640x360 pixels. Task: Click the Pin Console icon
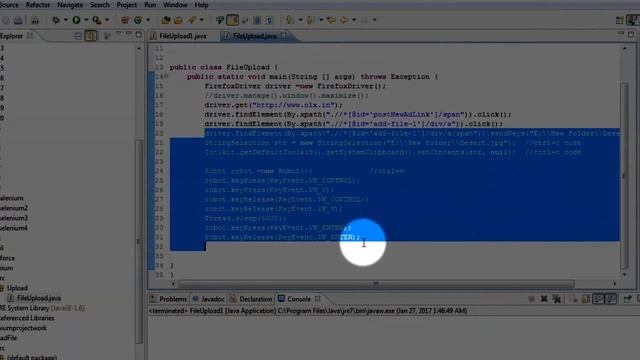[x=627, y=299]
